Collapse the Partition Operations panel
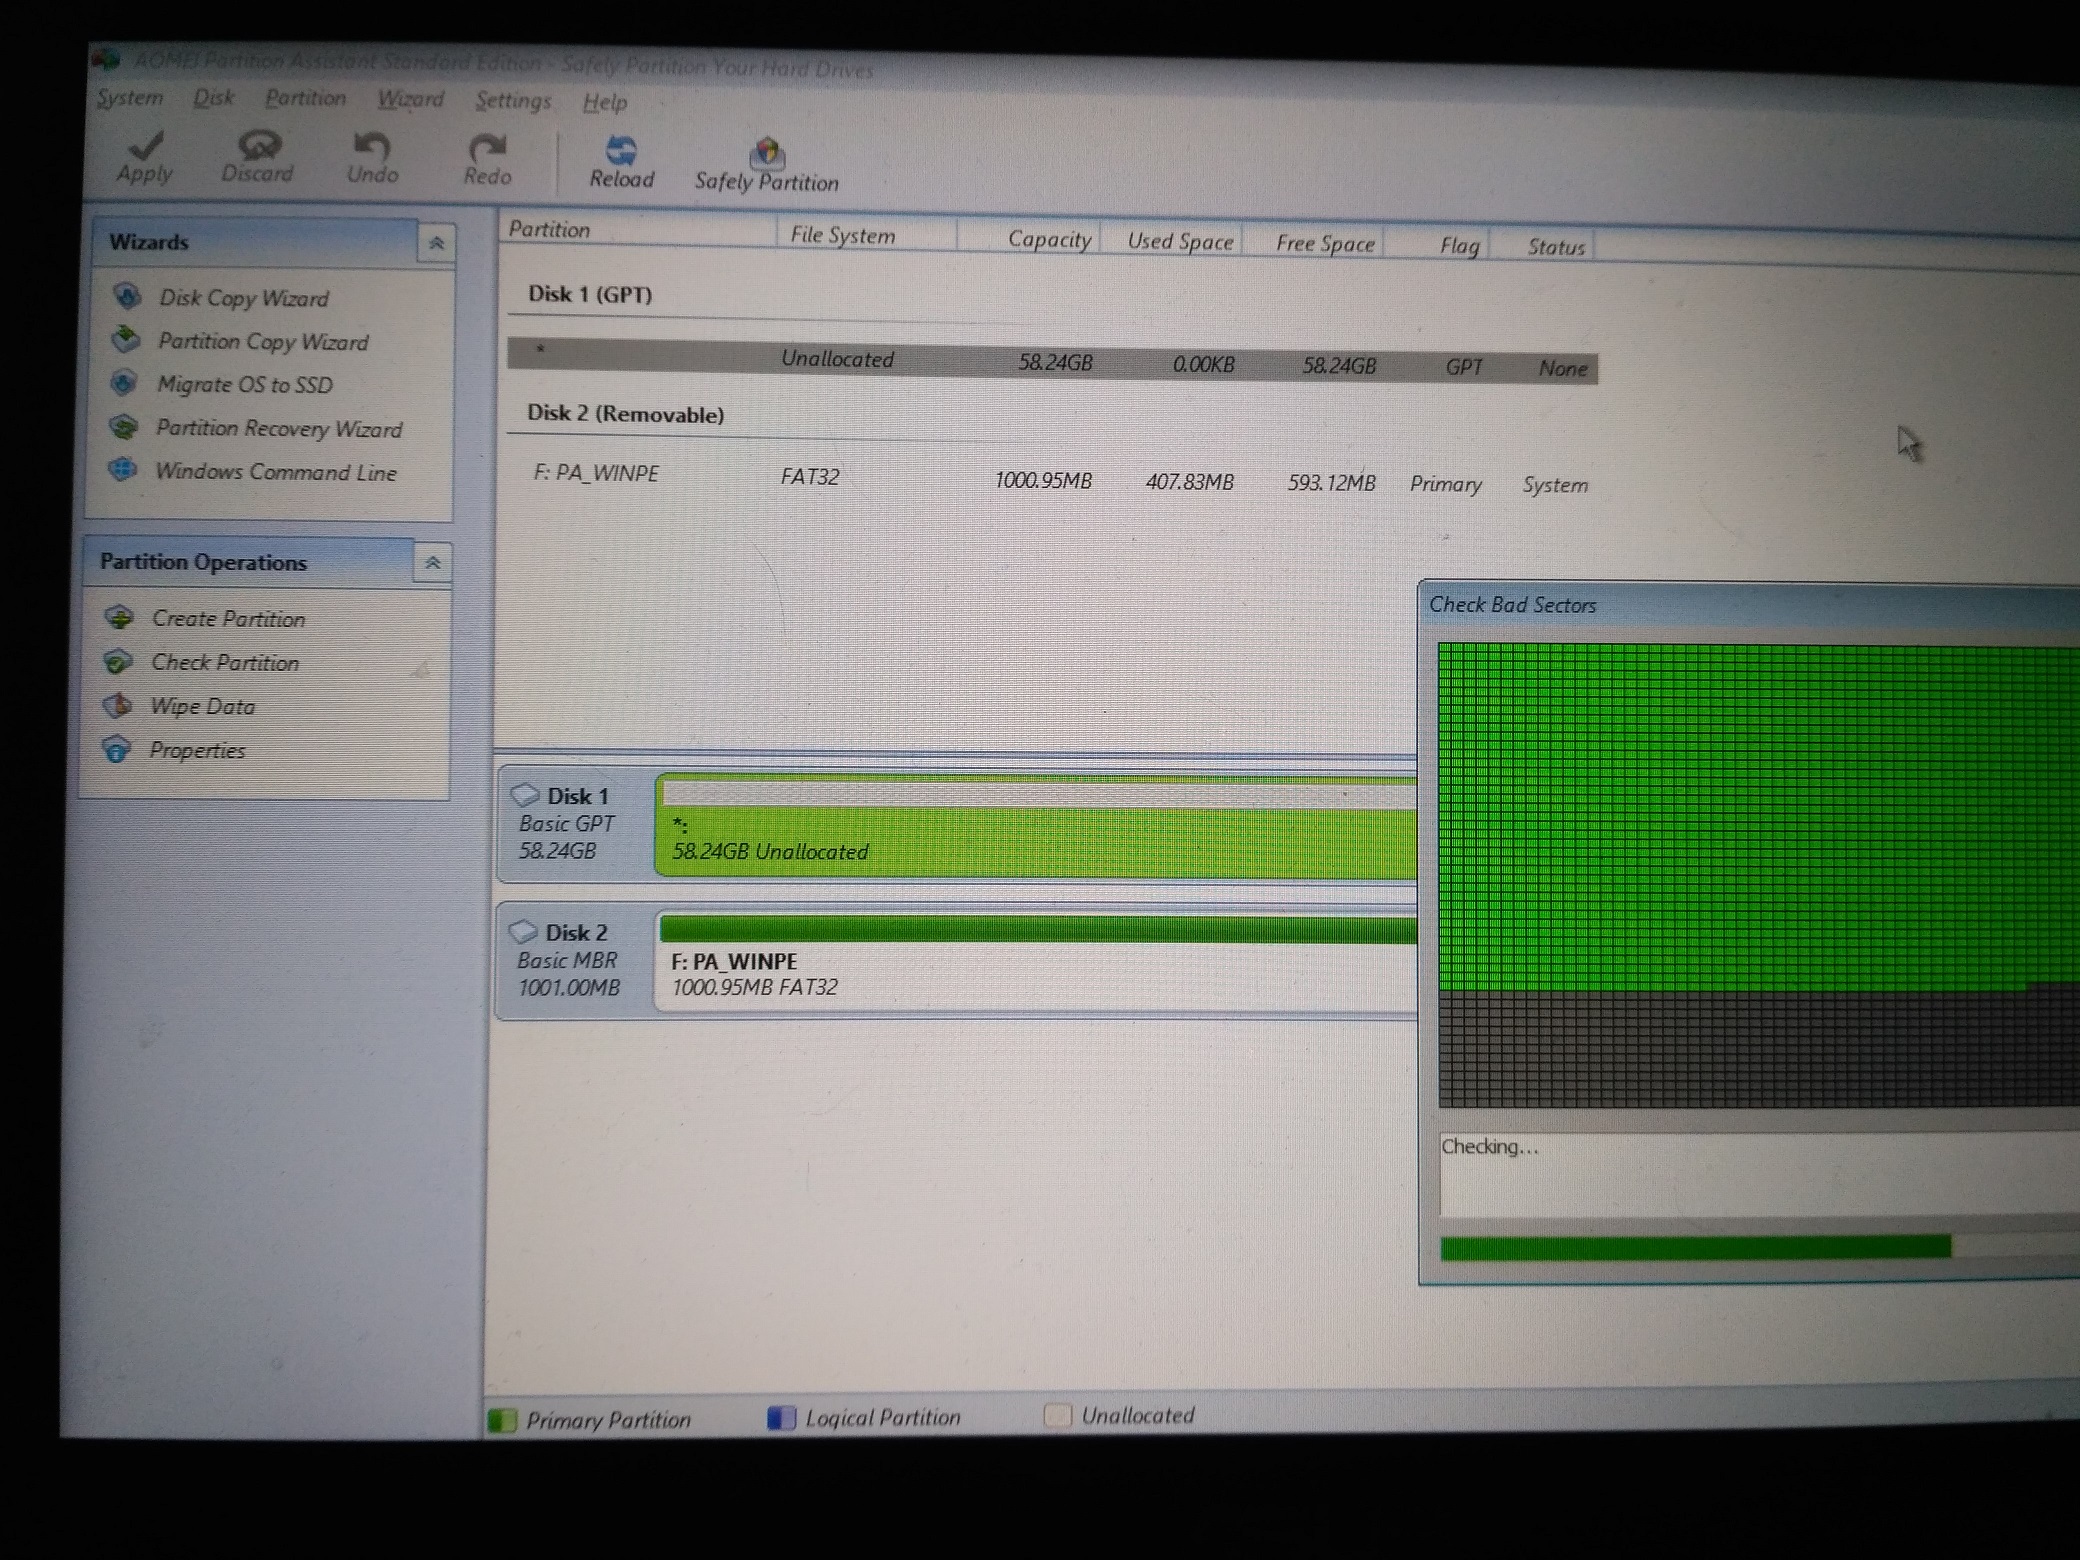The width and height of the screenshot is (2080, 1560). [x=433, y=563]
